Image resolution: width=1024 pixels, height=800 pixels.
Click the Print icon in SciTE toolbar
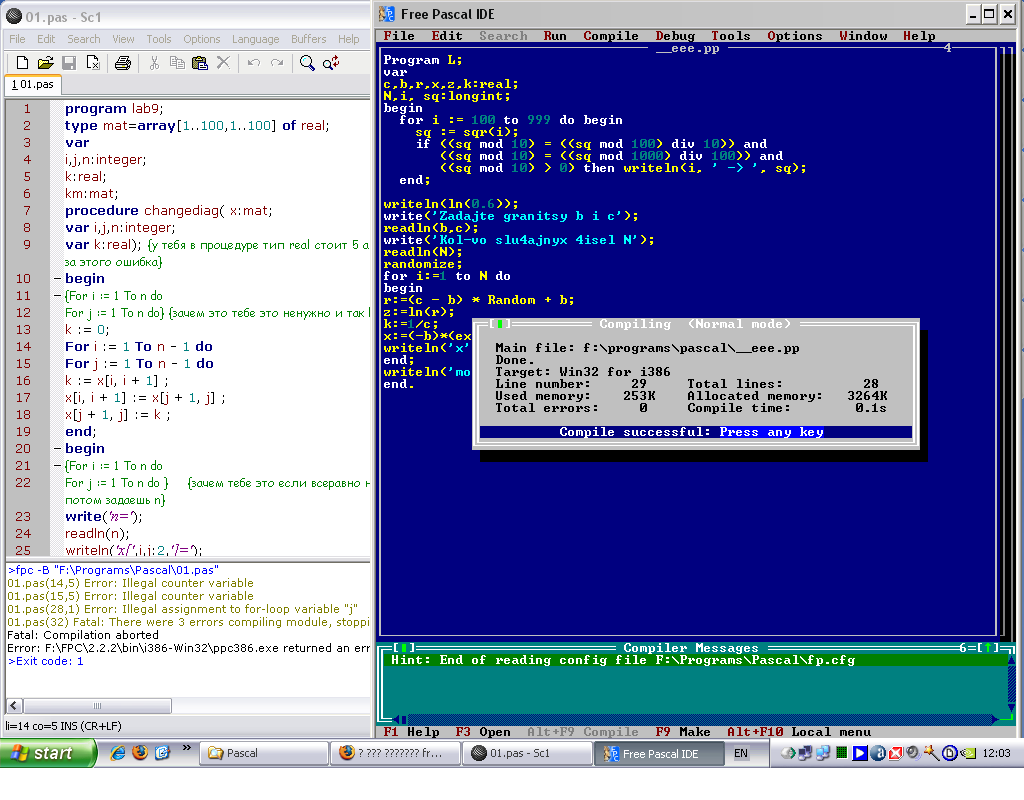(x=123, y=63)
